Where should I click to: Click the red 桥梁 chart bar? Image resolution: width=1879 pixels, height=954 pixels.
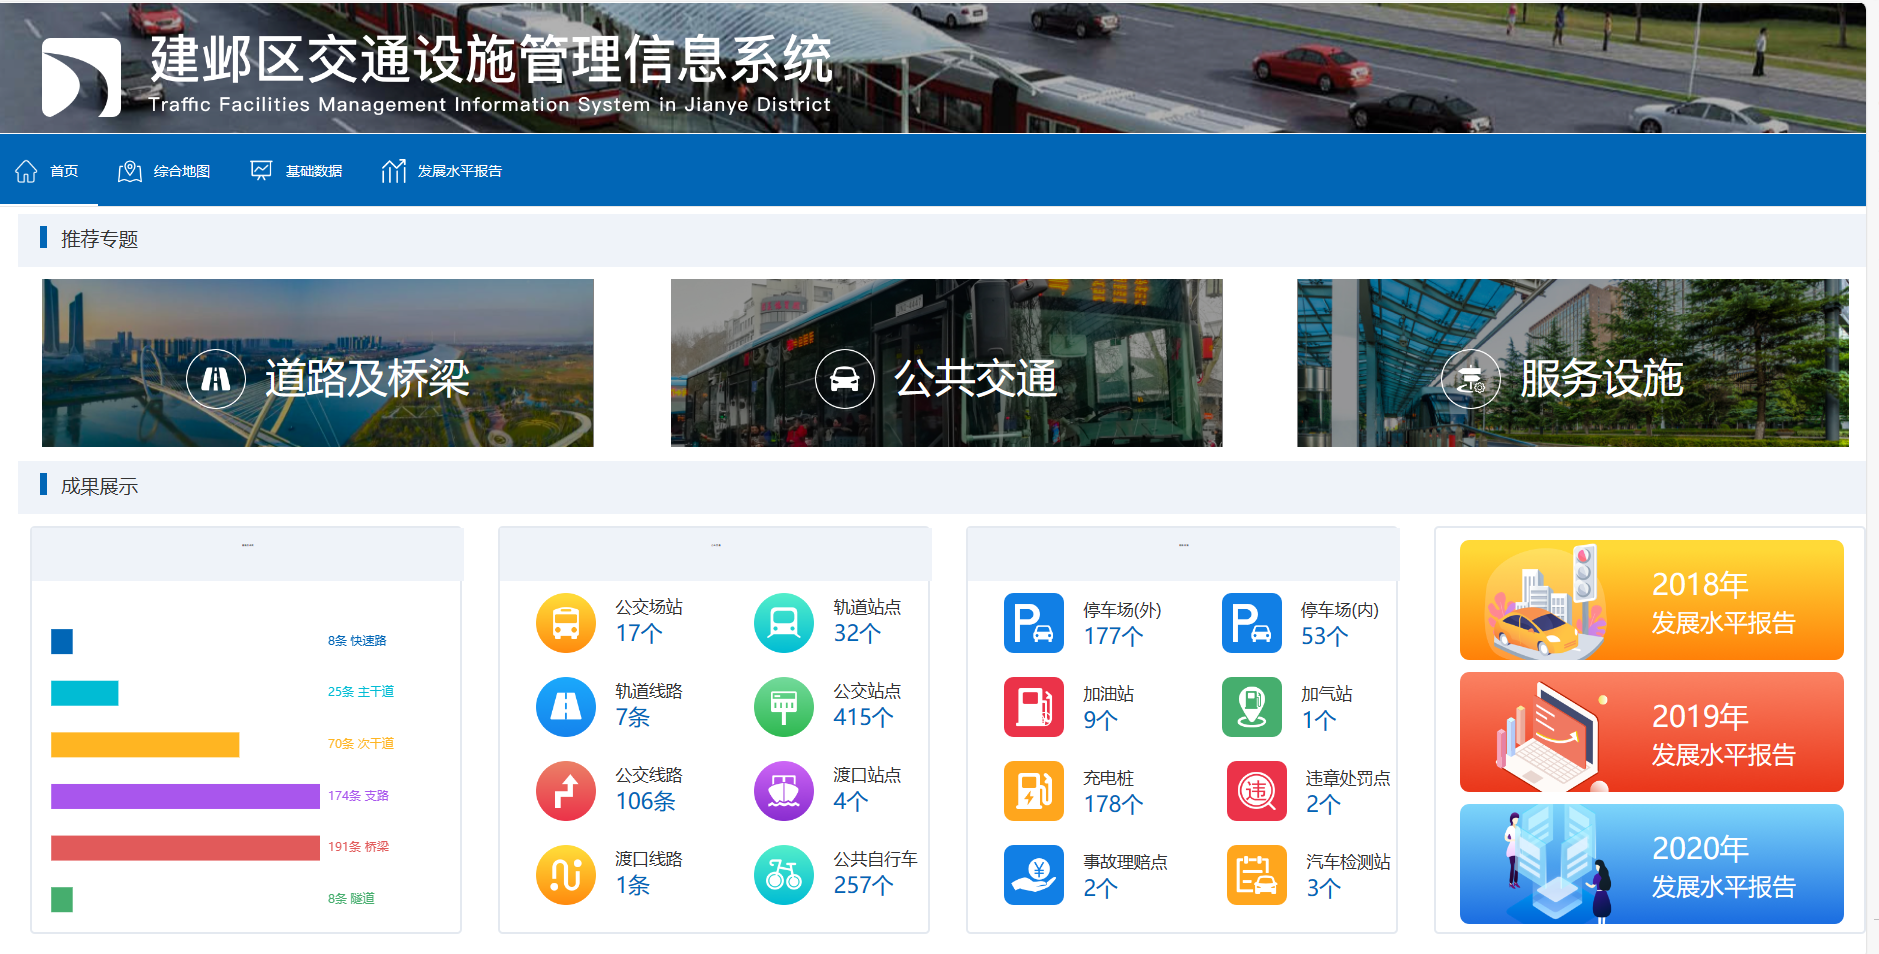click(x=185, y=848)
